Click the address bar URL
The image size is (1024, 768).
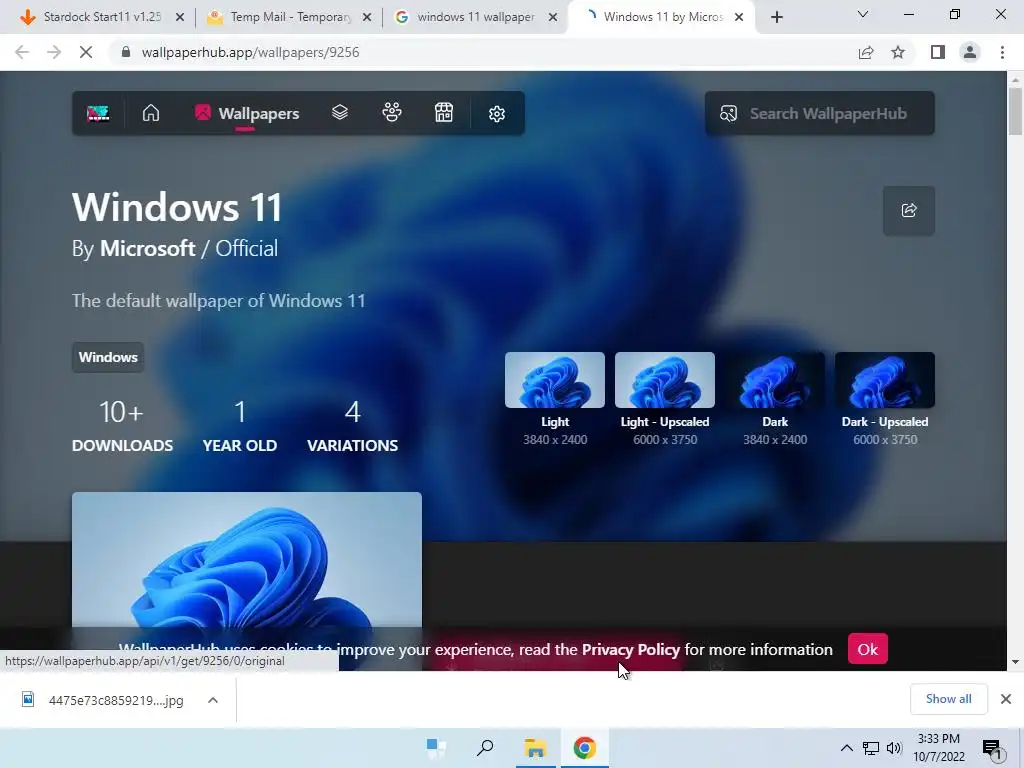point(250,52)
